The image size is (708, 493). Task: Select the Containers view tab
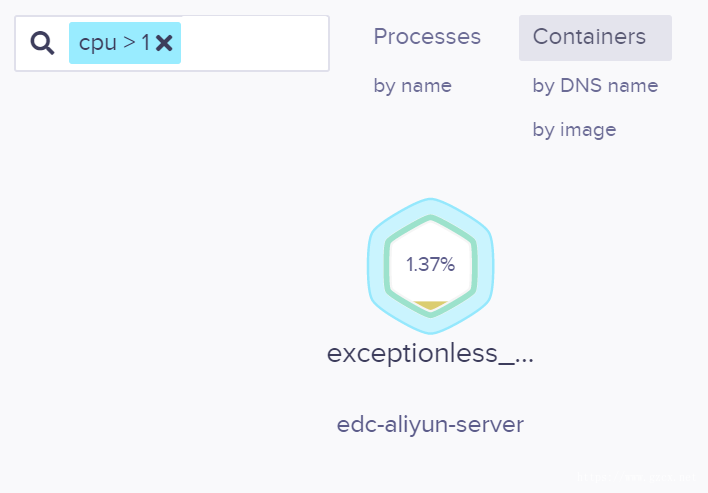[x=595, y=38]
